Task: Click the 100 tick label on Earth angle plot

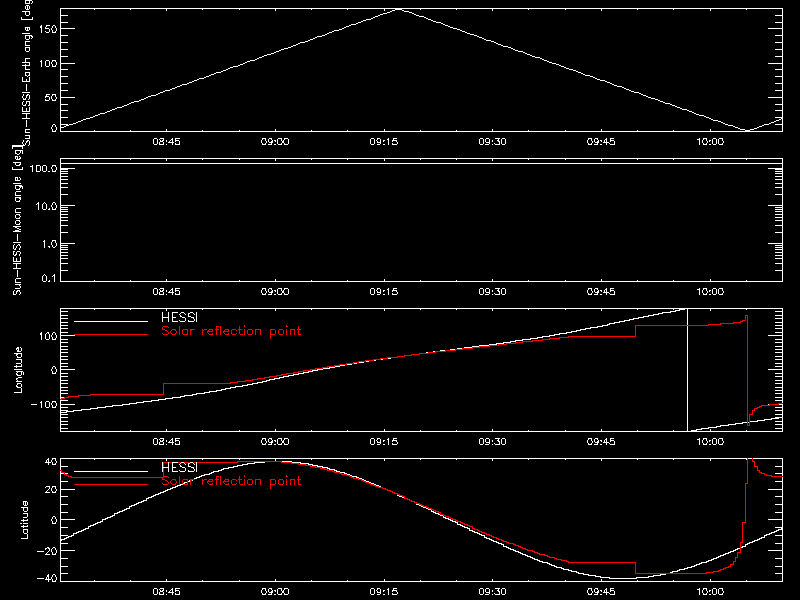Action: click(x=48, y=63)
